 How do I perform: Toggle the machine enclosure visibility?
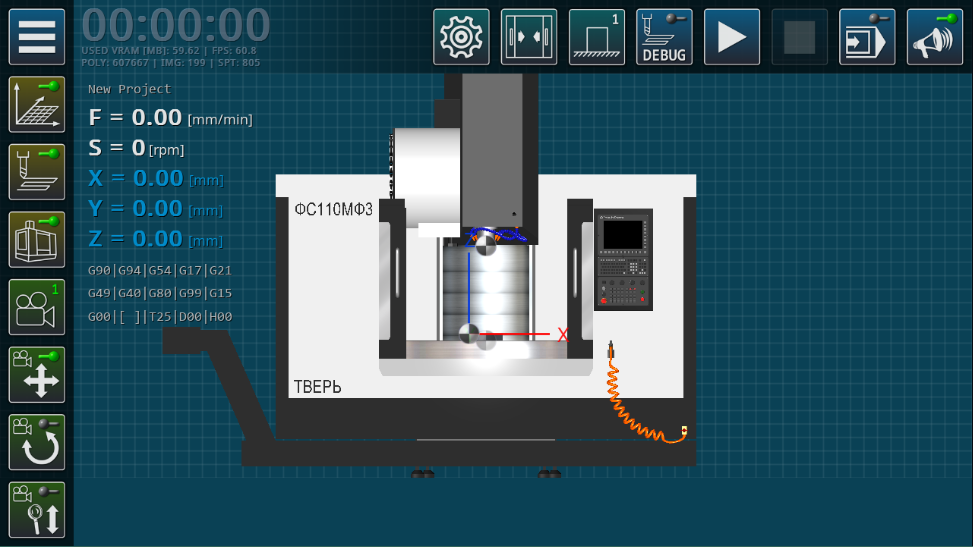click(37, 240)
